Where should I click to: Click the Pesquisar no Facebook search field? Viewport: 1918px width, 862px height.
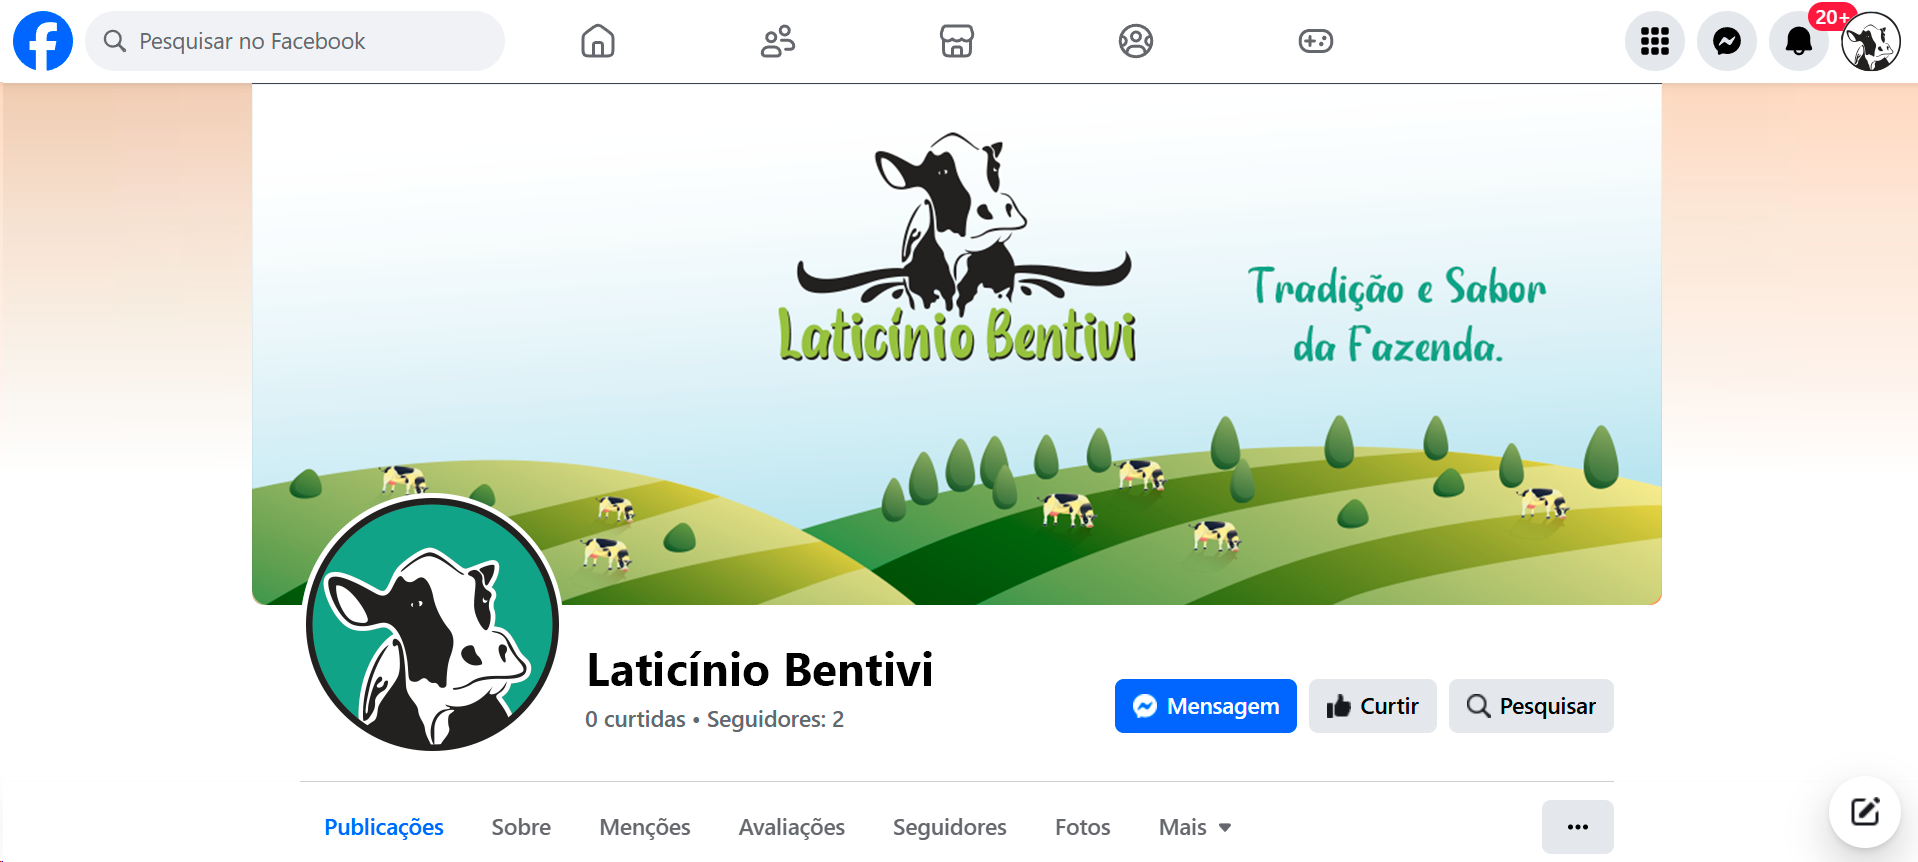tap(295, 41)
